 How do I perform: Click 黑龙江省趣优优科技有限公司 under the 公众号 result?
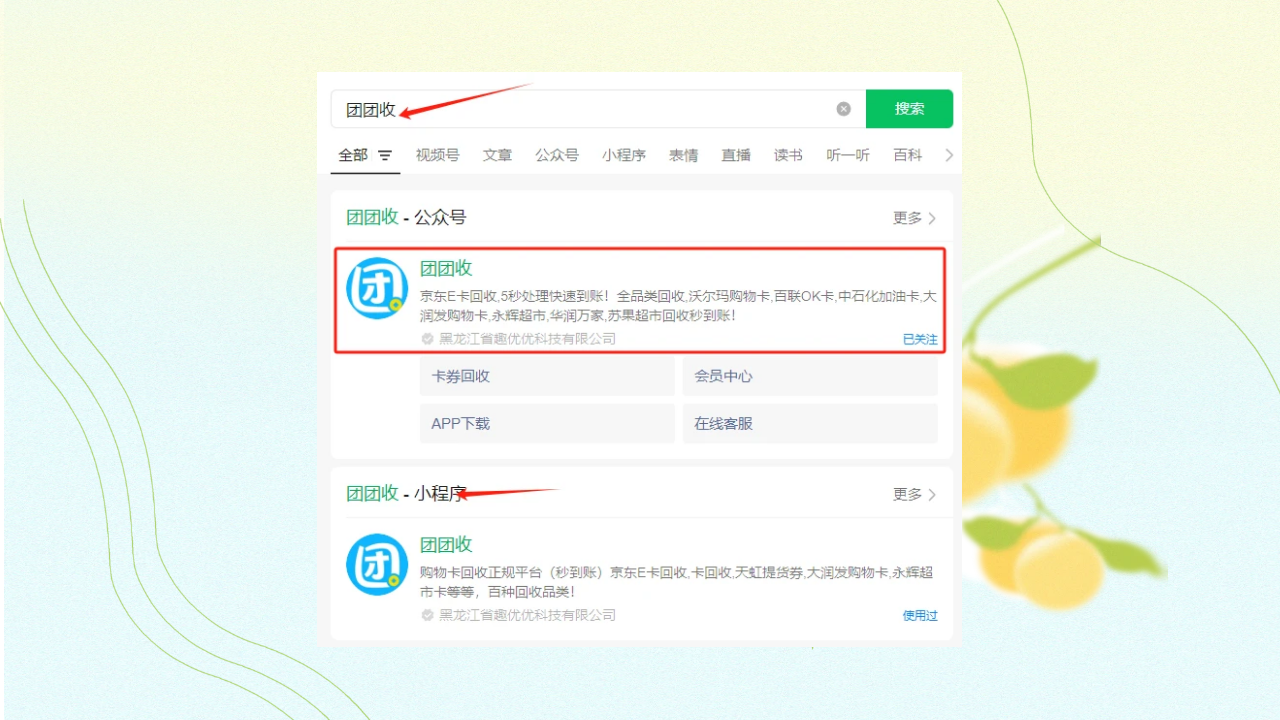pos(528,339)
